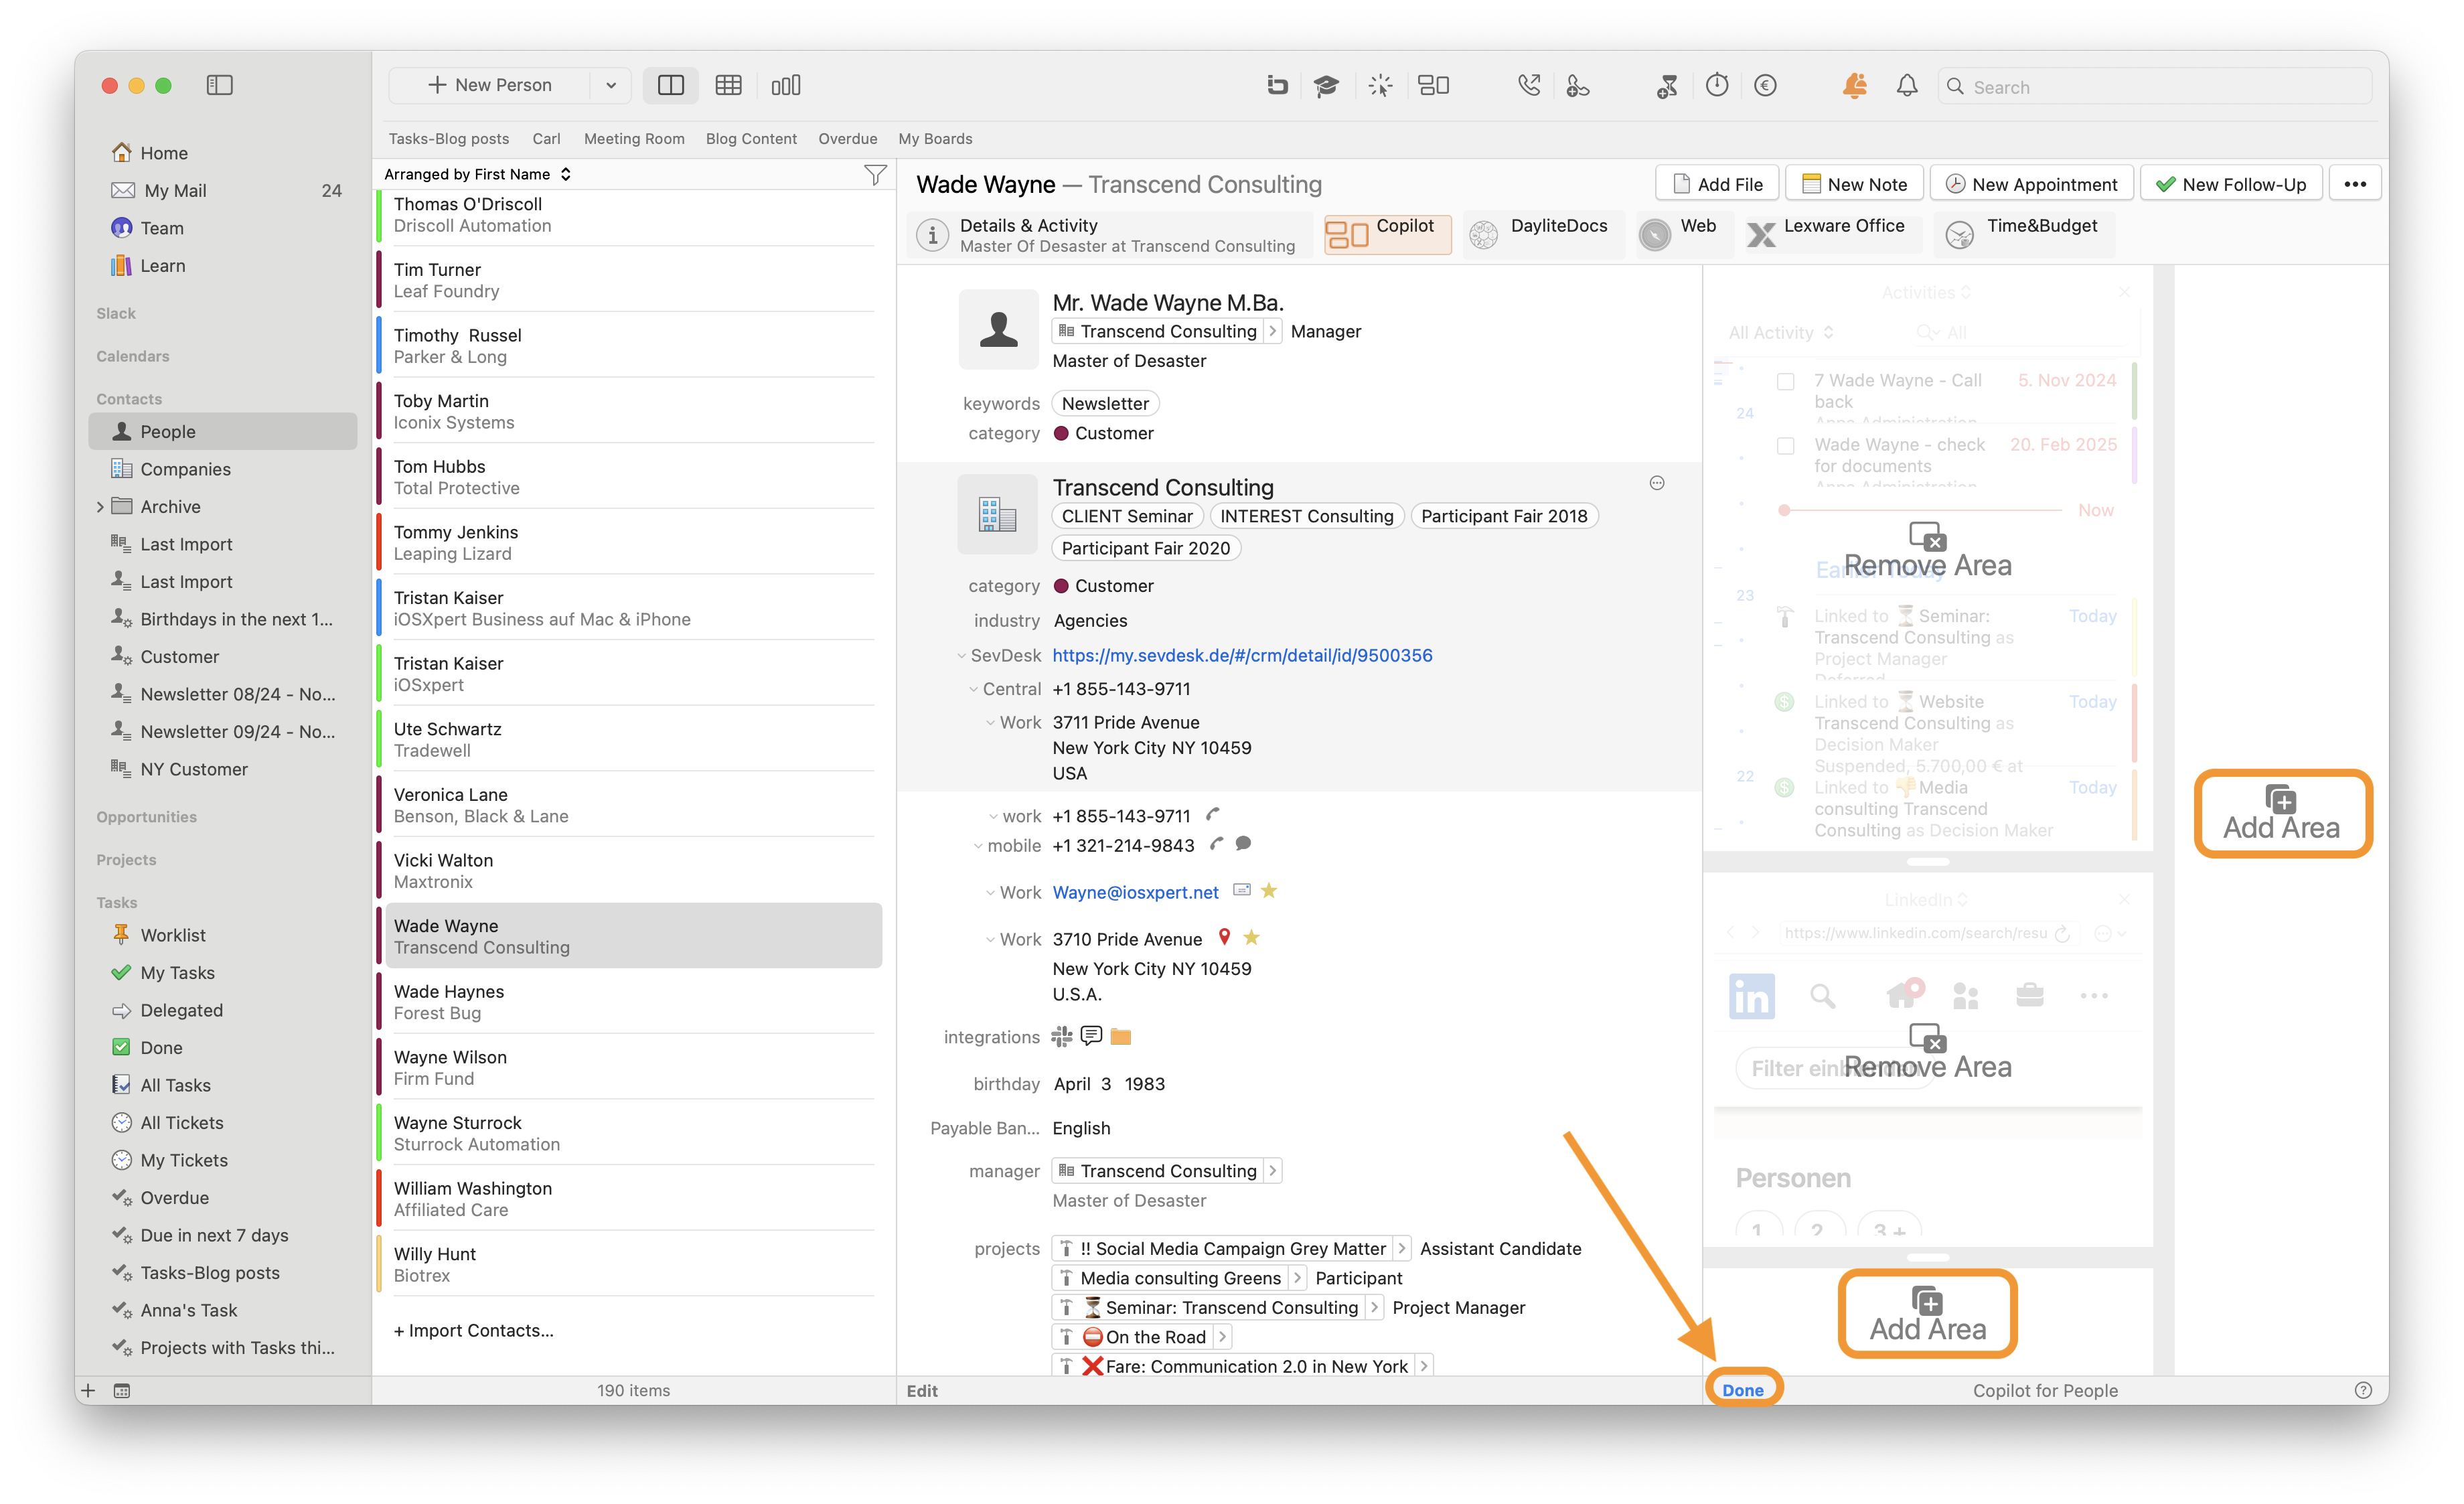The width and height of the screenshot is (2464, 1504).
Task: Click Import Contacts
Action: click(x=473, y=1331)
